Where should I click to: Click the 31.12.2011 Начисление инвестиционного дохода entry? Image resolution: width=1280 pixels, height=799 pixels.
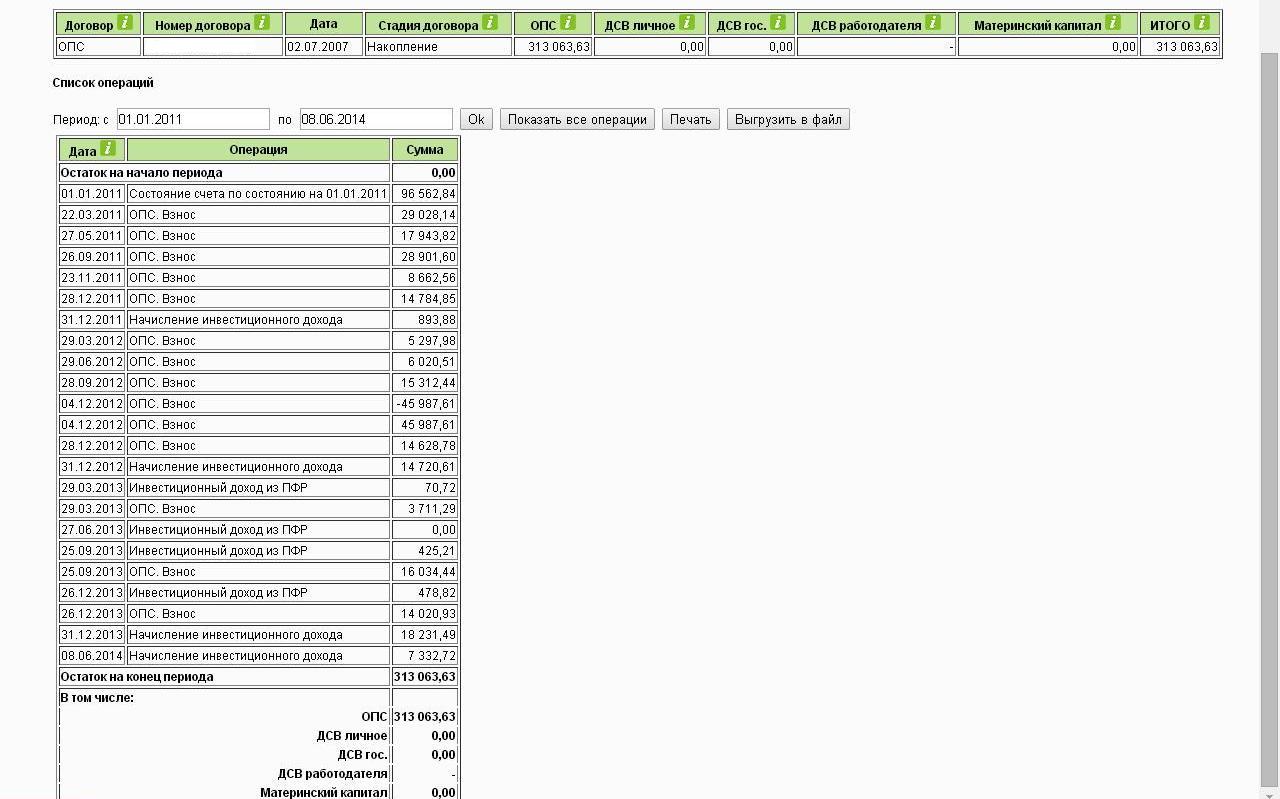(x=258, y=319)
